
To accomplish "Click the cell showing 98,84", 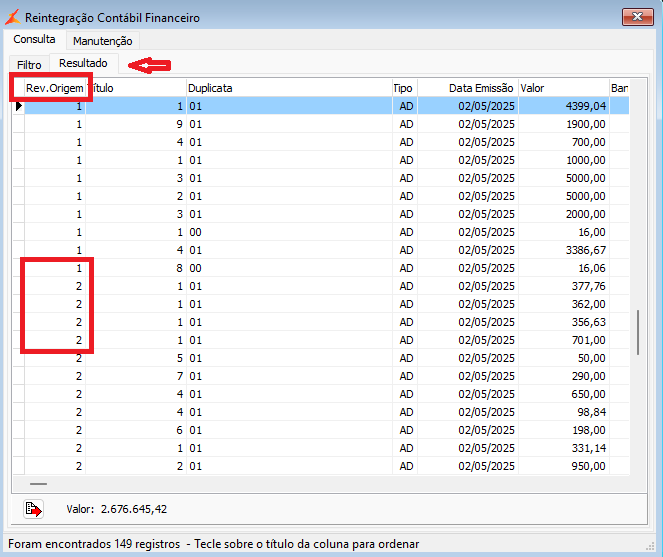I will click(x=564, y=412).
